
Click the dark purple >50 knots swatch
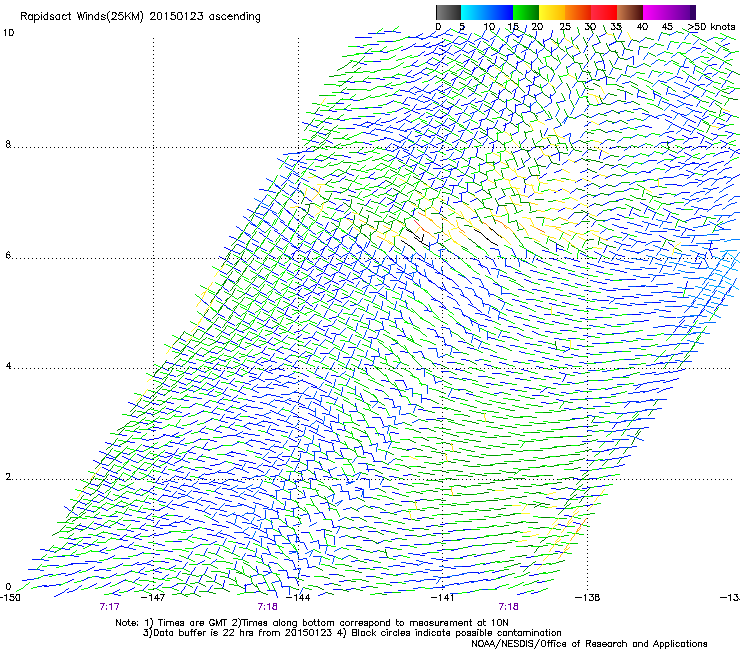693,12
